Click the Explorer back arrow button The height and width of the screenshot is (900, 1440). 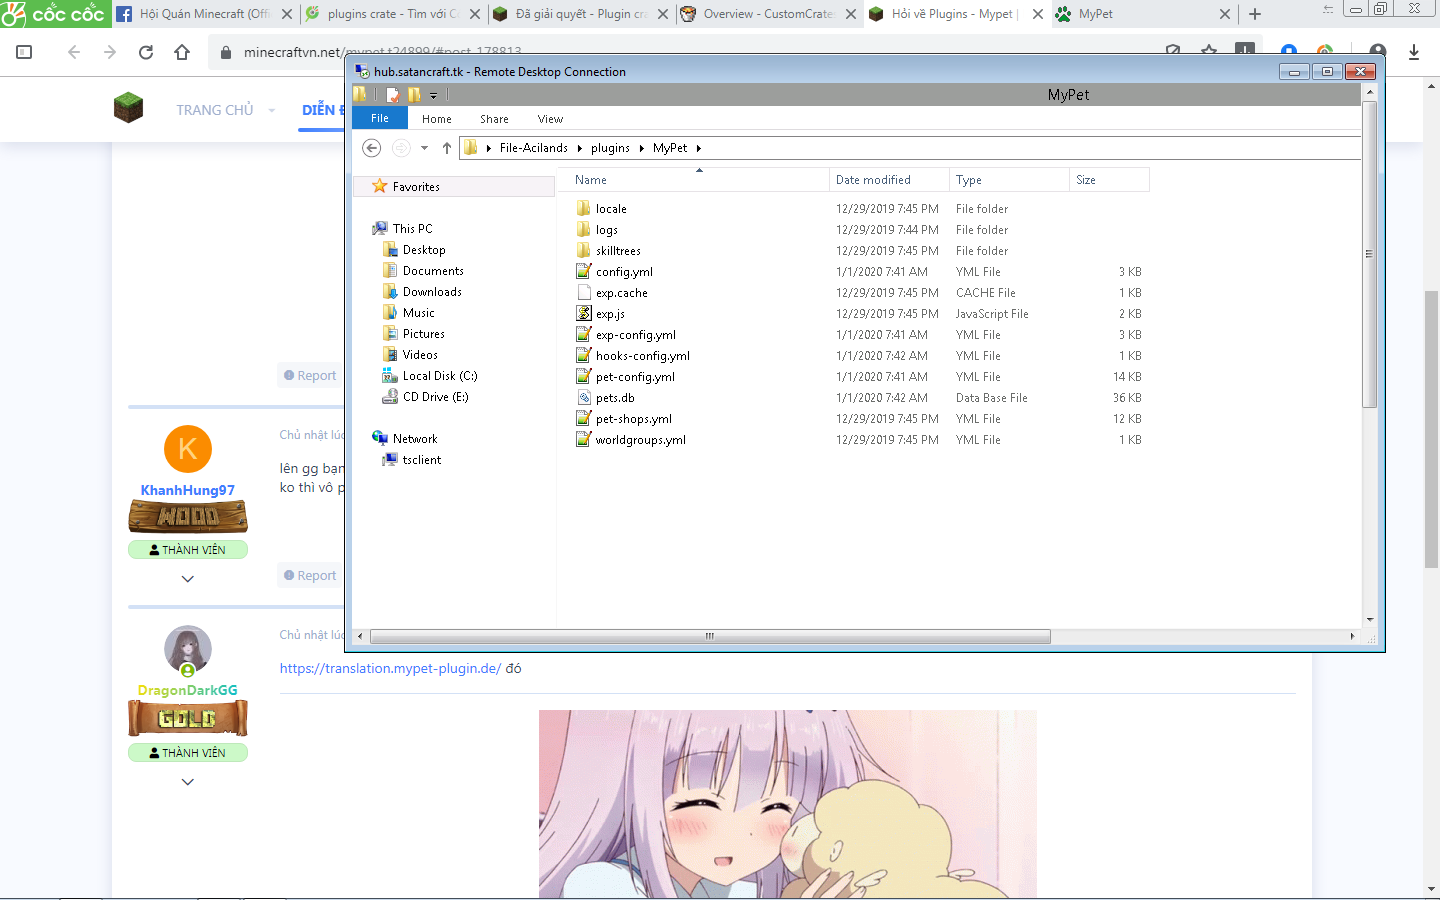(371, 148)
